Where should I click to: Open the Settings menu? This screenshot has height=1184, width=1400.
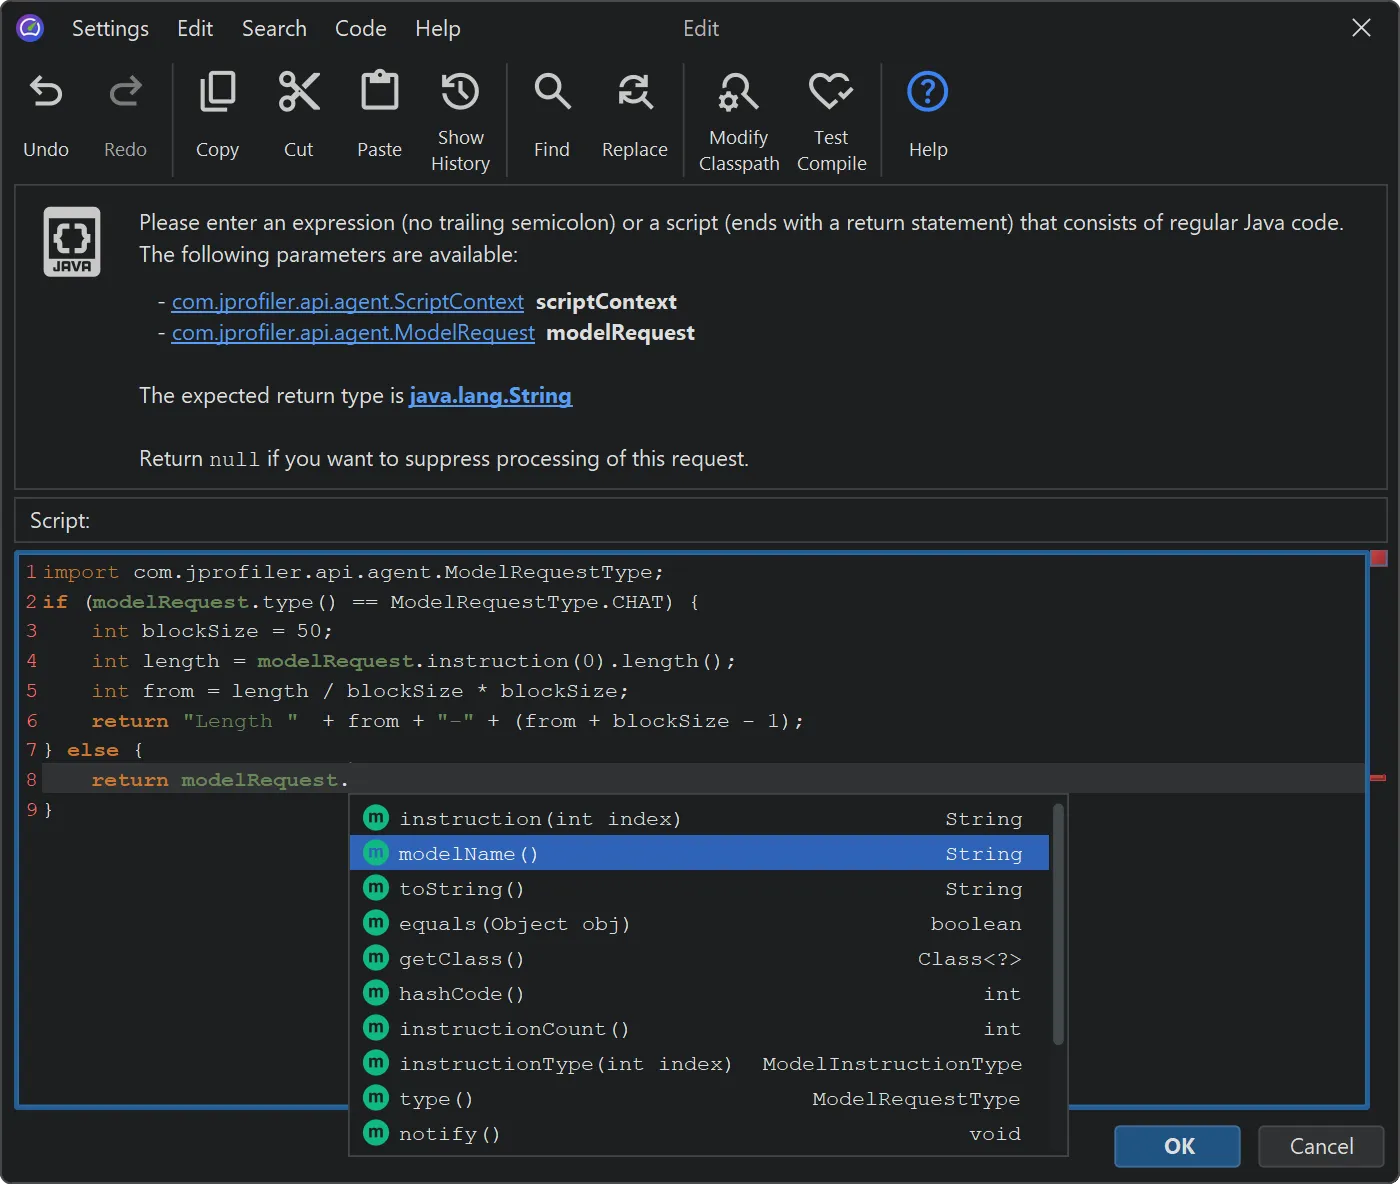tap(110, 28)
